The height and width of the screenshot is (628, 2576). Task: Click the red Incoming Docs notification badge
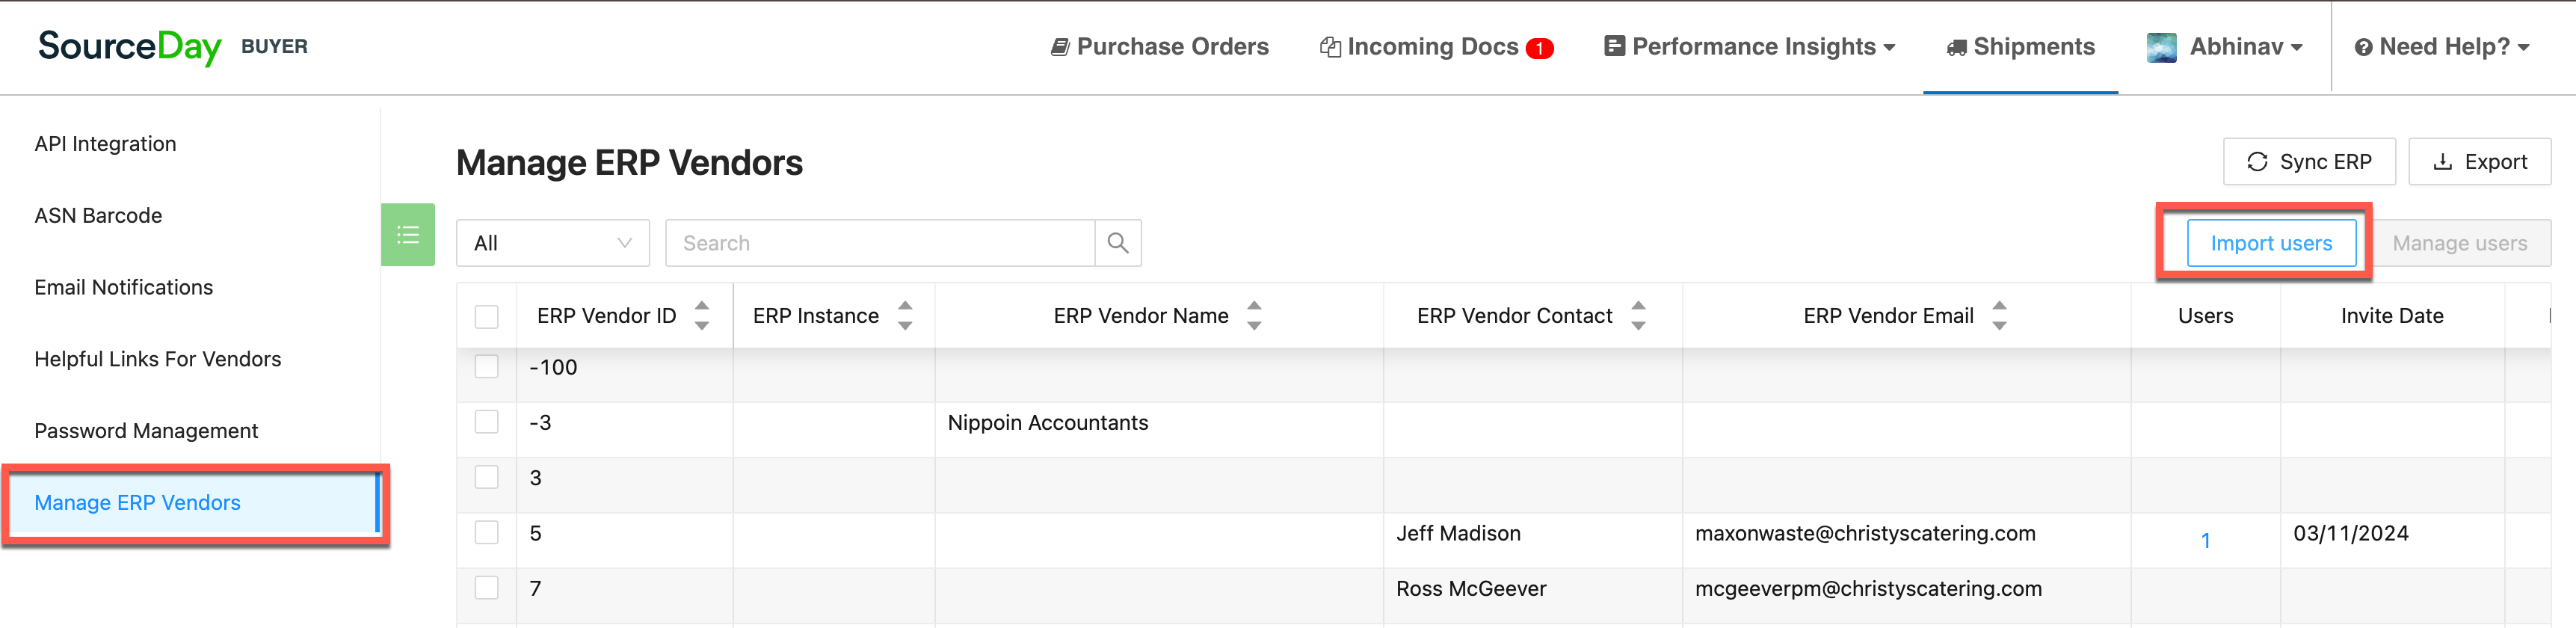(1540, 48)
